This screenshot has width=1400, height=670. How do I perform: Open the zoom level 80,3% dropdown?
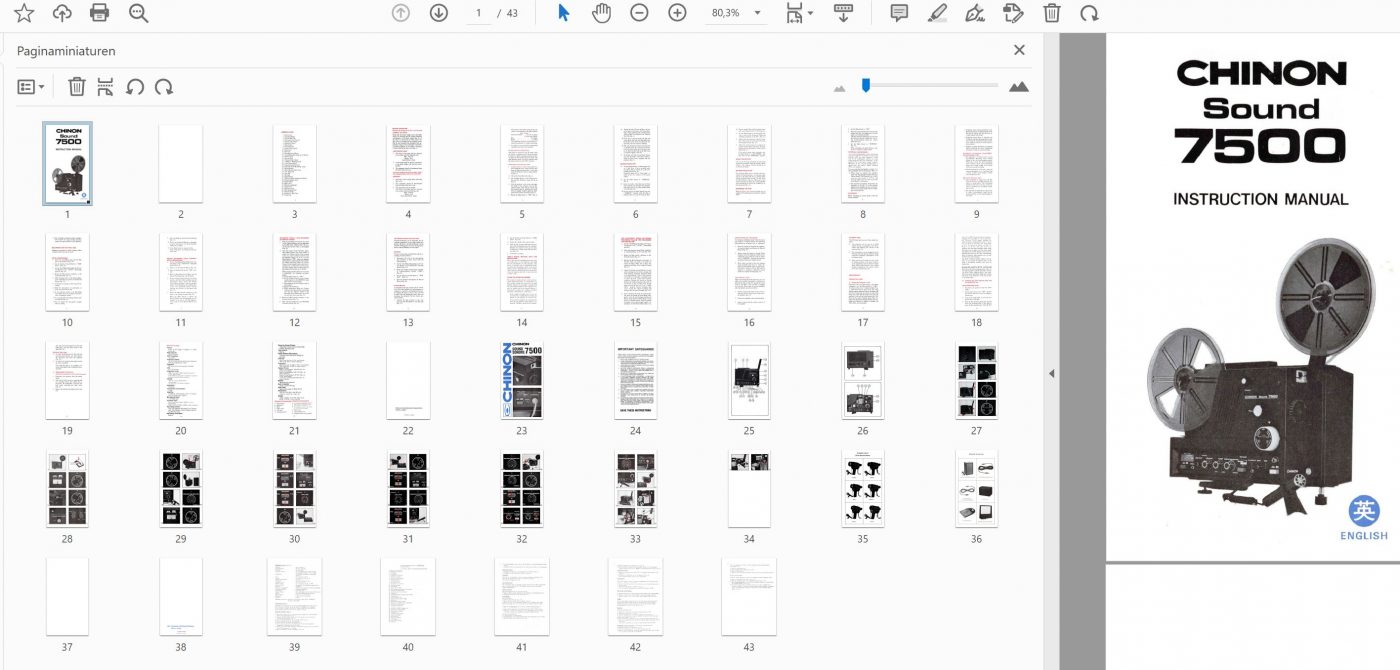click(x=756, y=13)
